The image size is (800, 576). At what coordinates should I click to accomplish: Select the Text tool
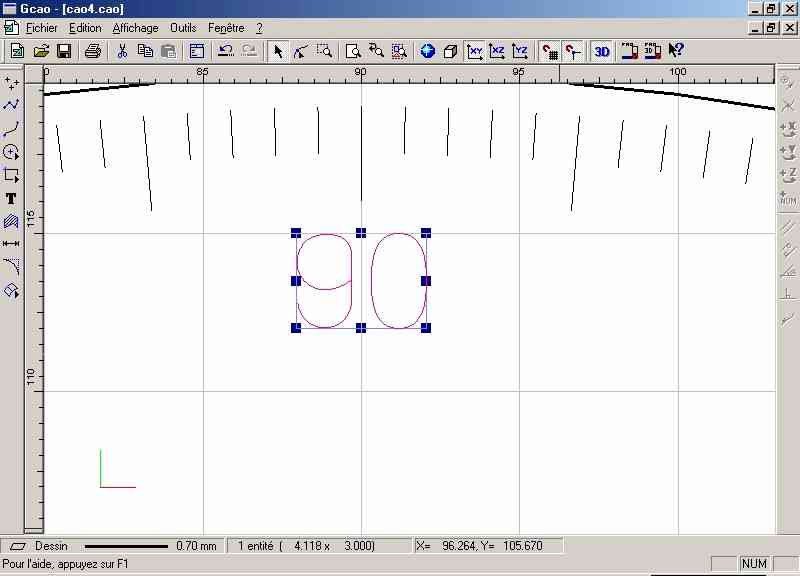pos(11,198)
